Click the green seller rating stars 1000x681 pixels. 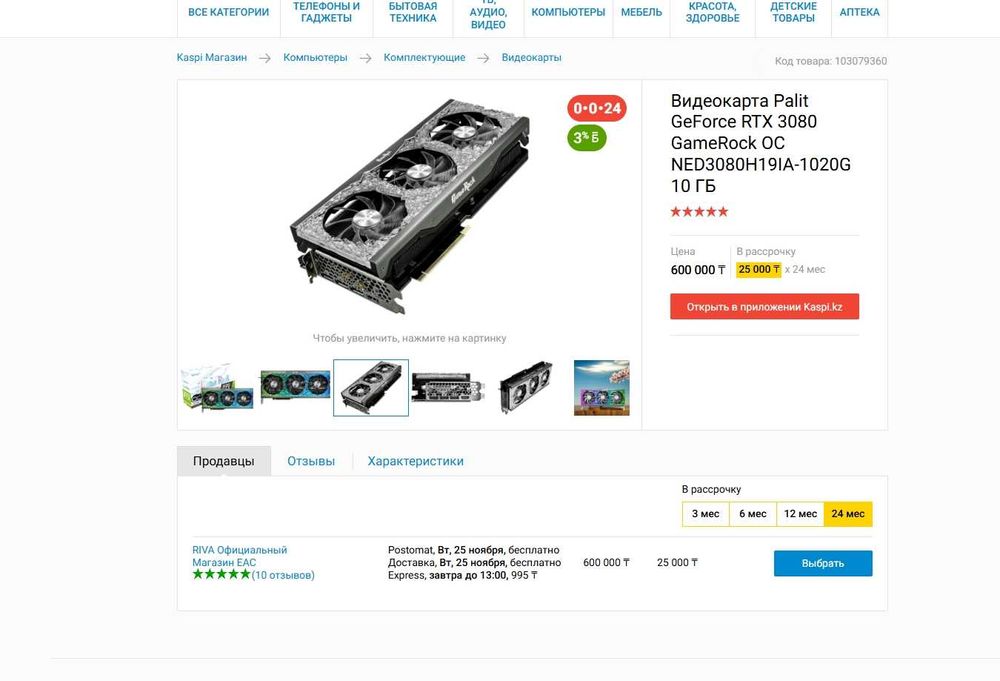point(221,575)
